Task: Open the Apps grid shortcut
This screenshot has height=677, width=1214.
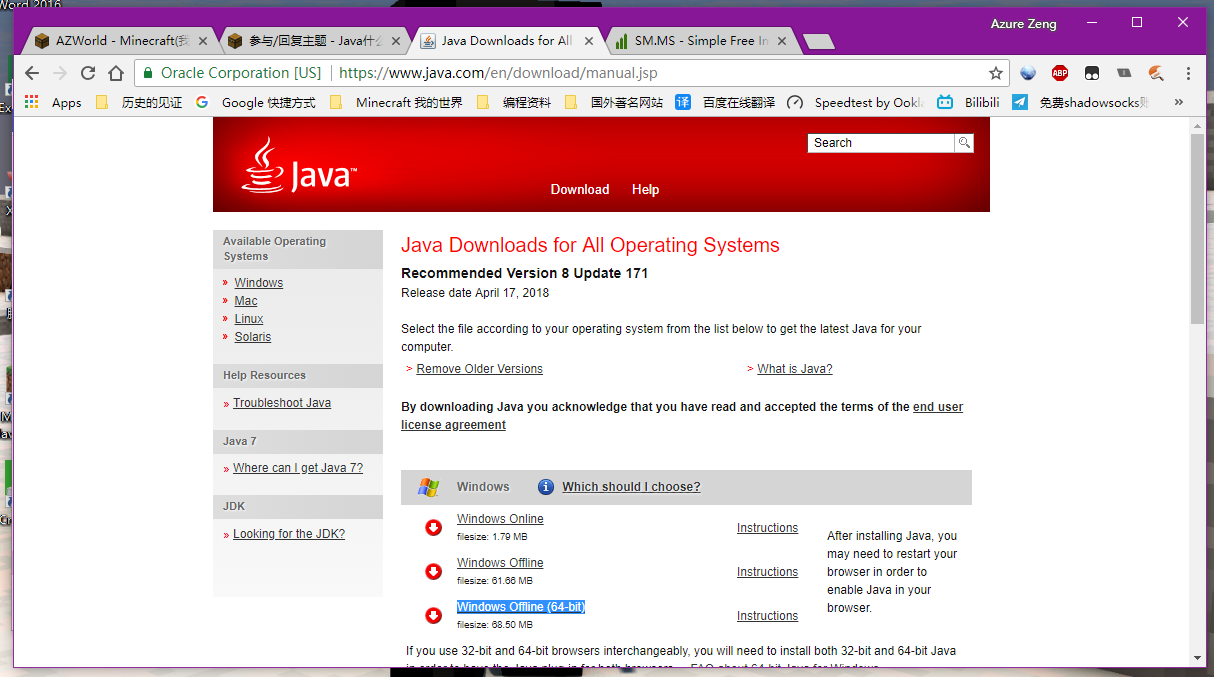Action: click(53, 102)
